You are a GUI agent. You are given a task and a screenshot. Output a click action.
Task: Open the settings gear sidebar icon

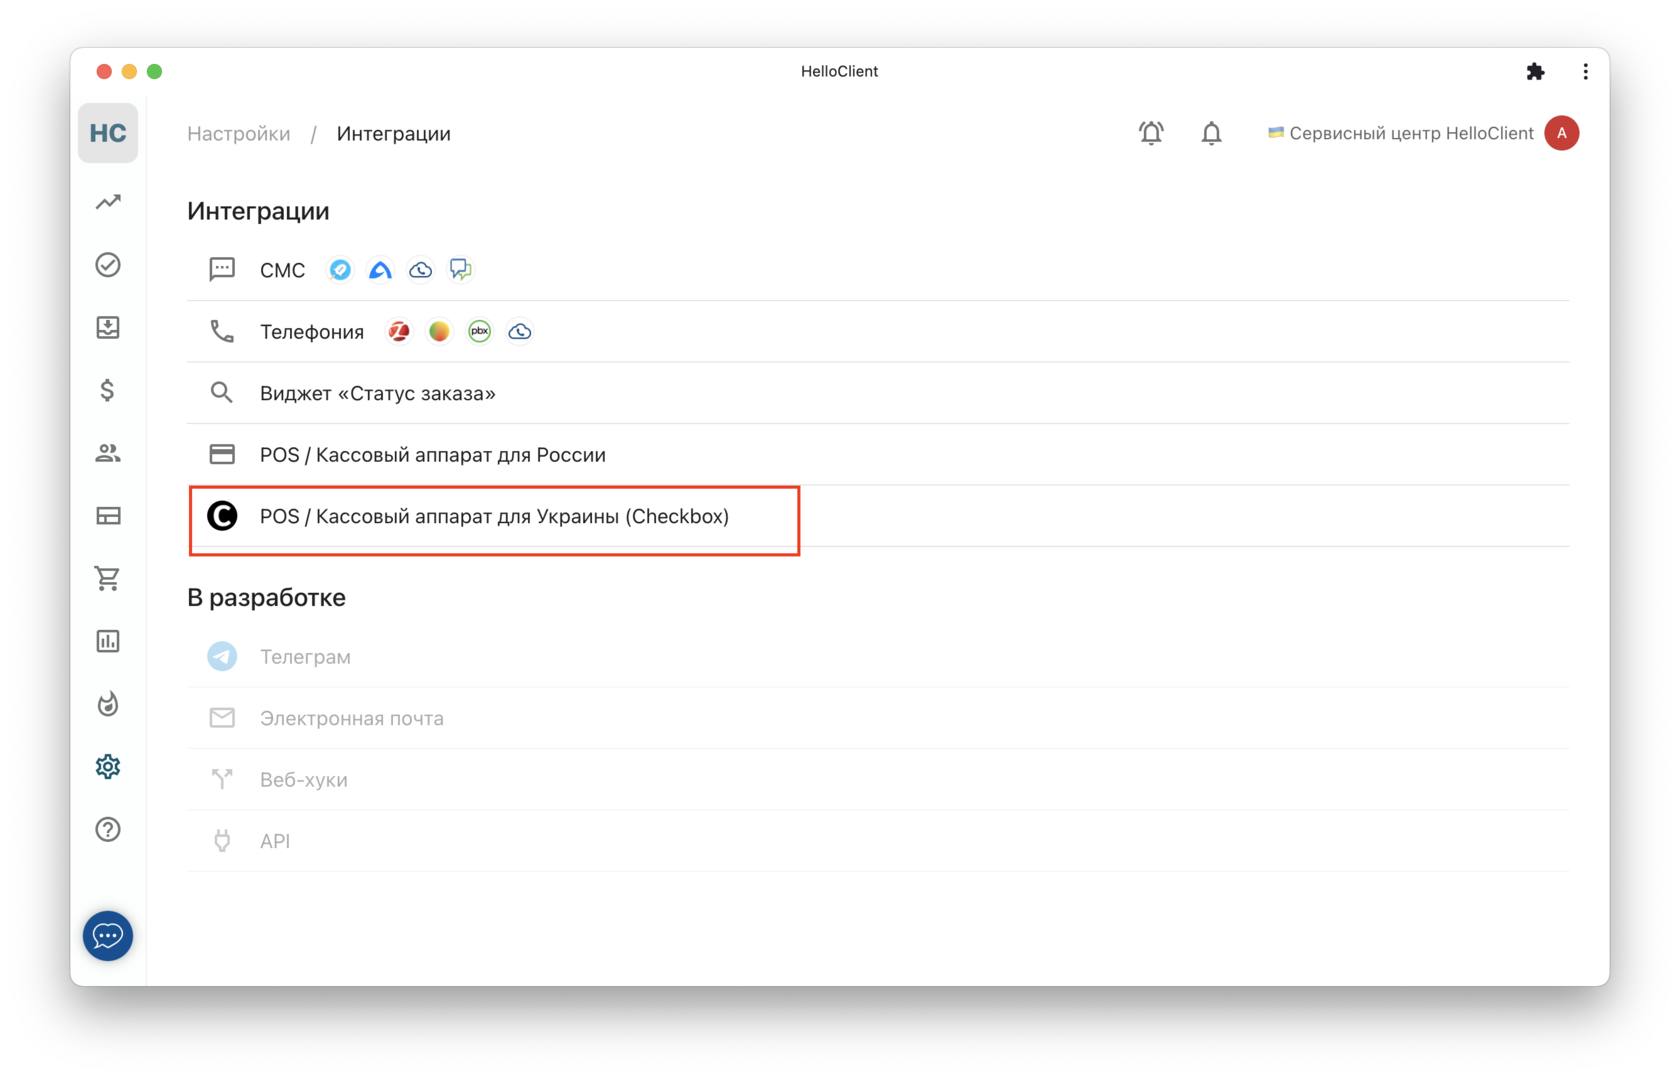click(x=108, y=767)
